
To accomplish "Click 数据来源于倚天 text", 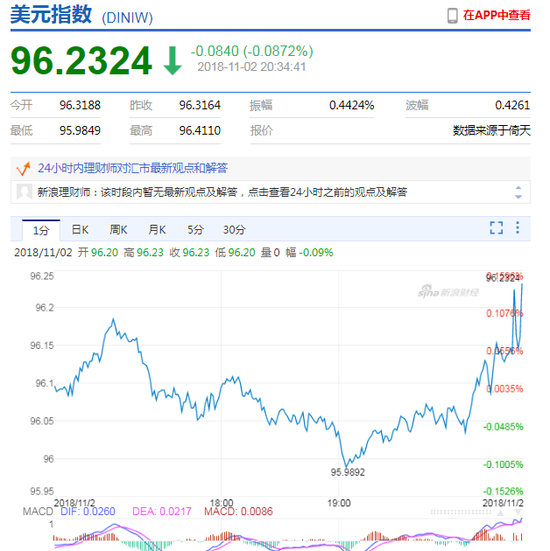I will click(491, 131).
